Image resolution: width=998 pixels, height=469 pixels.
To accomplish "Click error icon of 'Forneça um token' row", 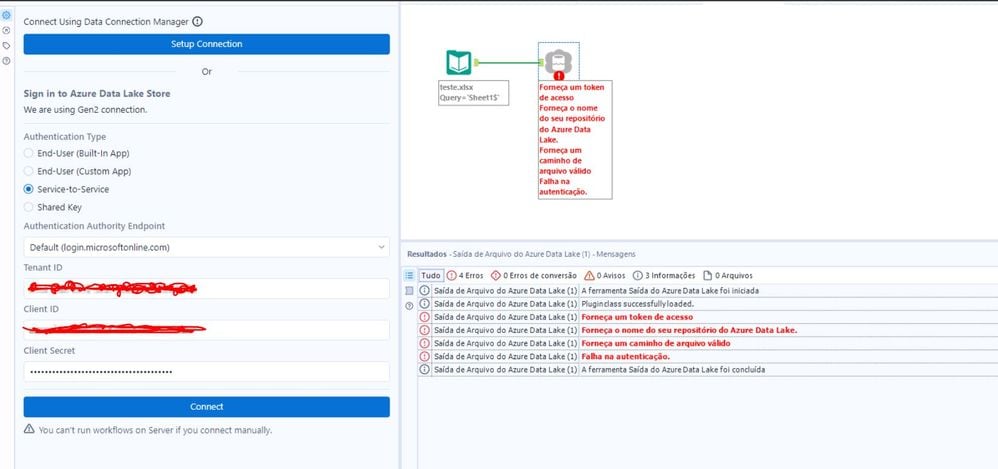I will pos(425,317).
